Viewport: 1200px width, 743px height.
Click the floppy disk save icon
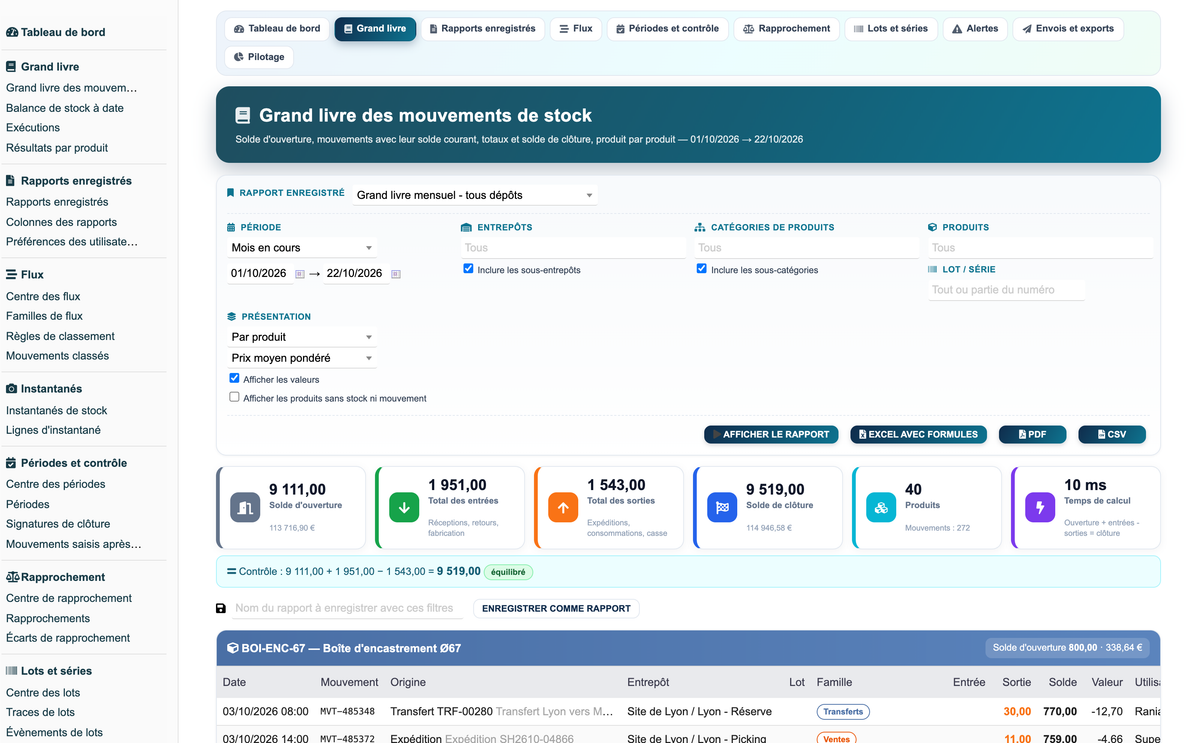click(221, 608)
